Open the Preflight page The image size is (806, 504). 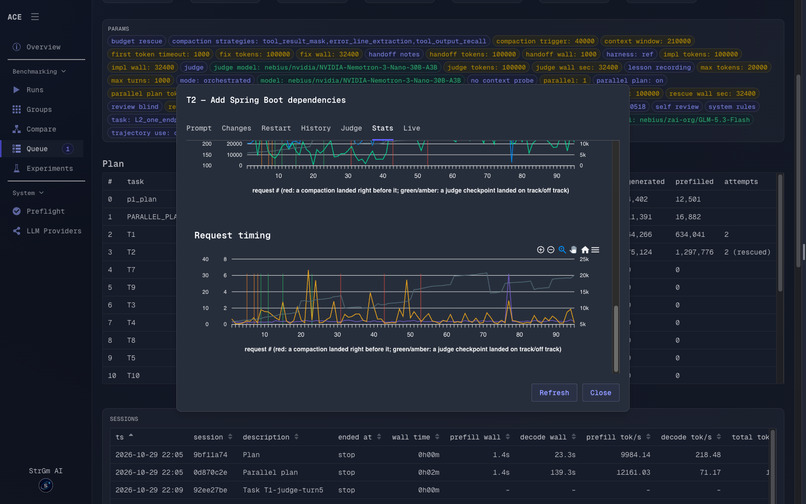click(46, 211)
